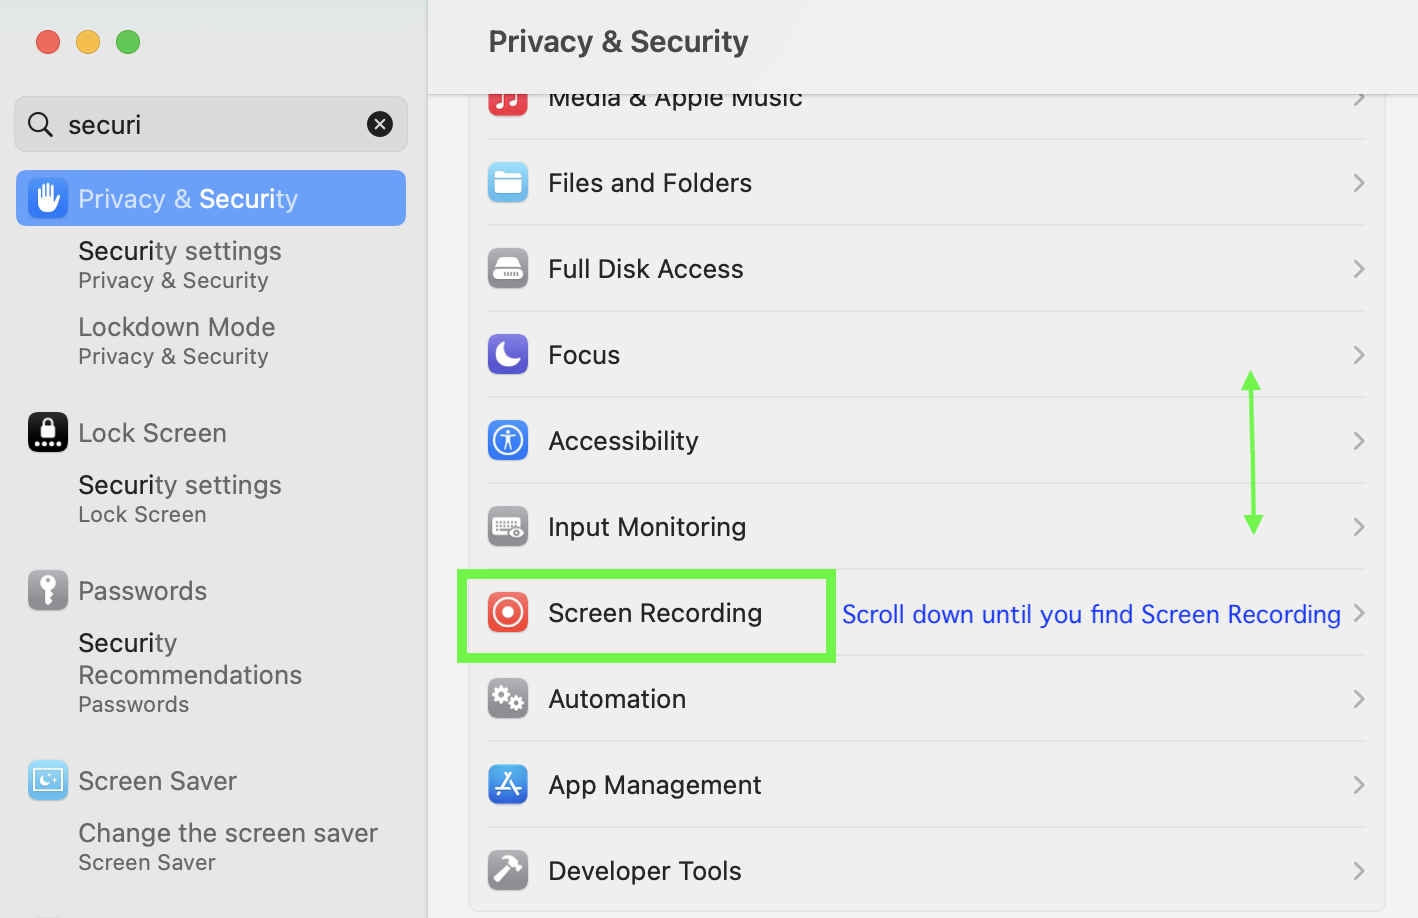1418x918 pixels.
Task: Expand the Automation row chevron
Action: tap(1359, 699)
